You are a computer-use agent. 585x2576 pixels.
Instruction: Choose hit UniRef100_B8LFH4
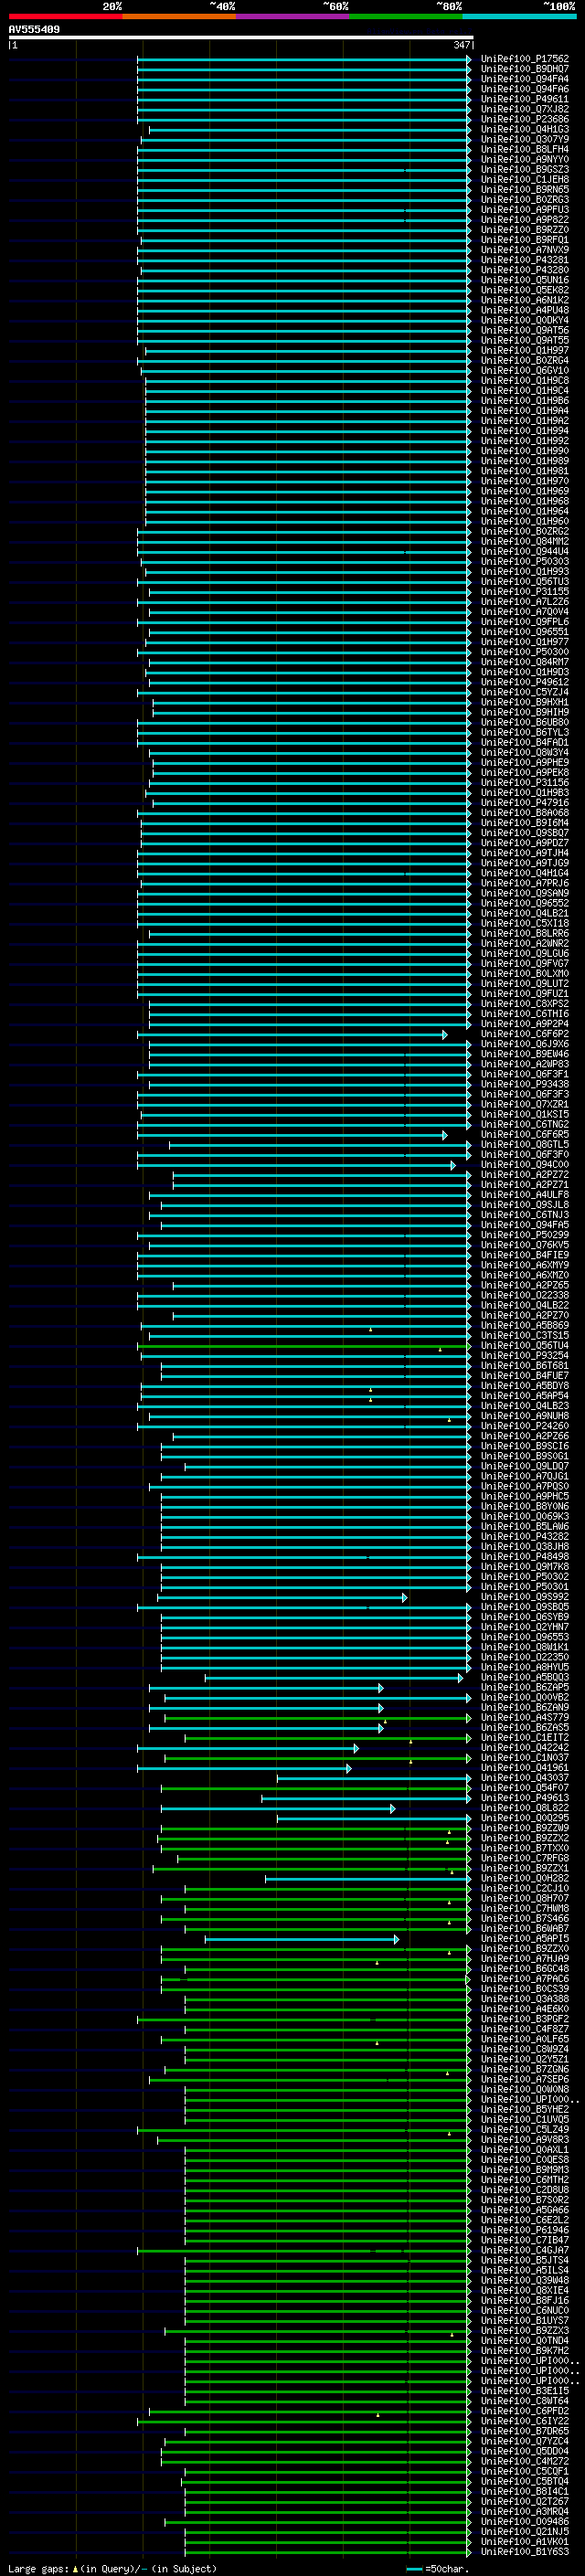pyautogui.click(x=524, y=149)
